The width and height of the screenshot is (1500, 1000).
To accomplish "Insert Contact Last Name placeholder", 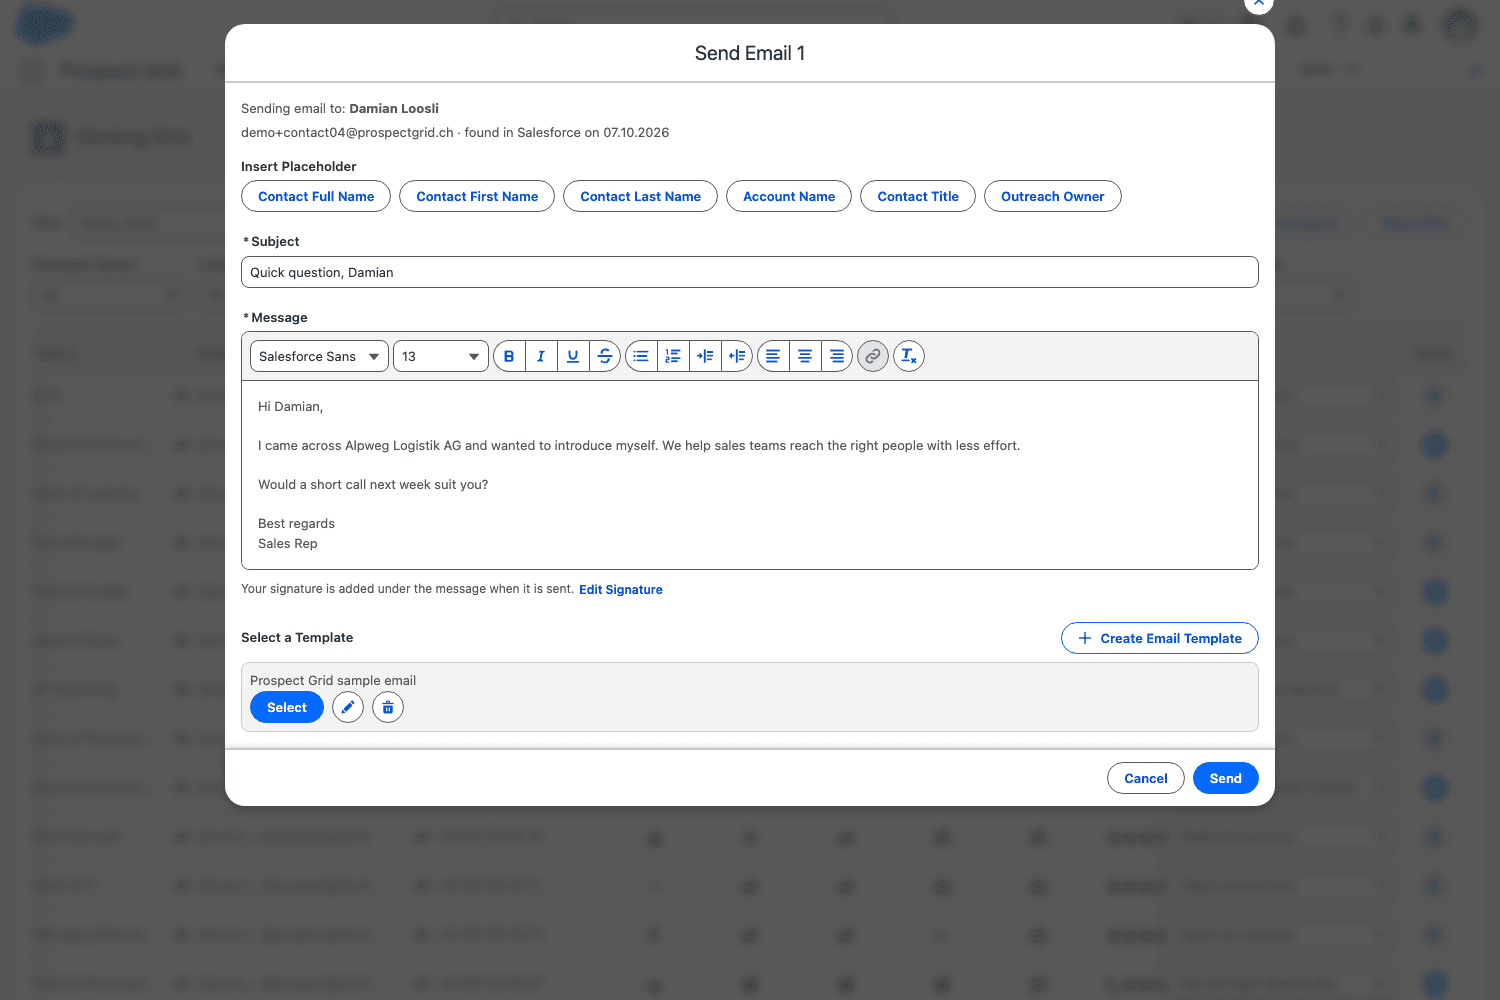I will (x=641, y=196).
